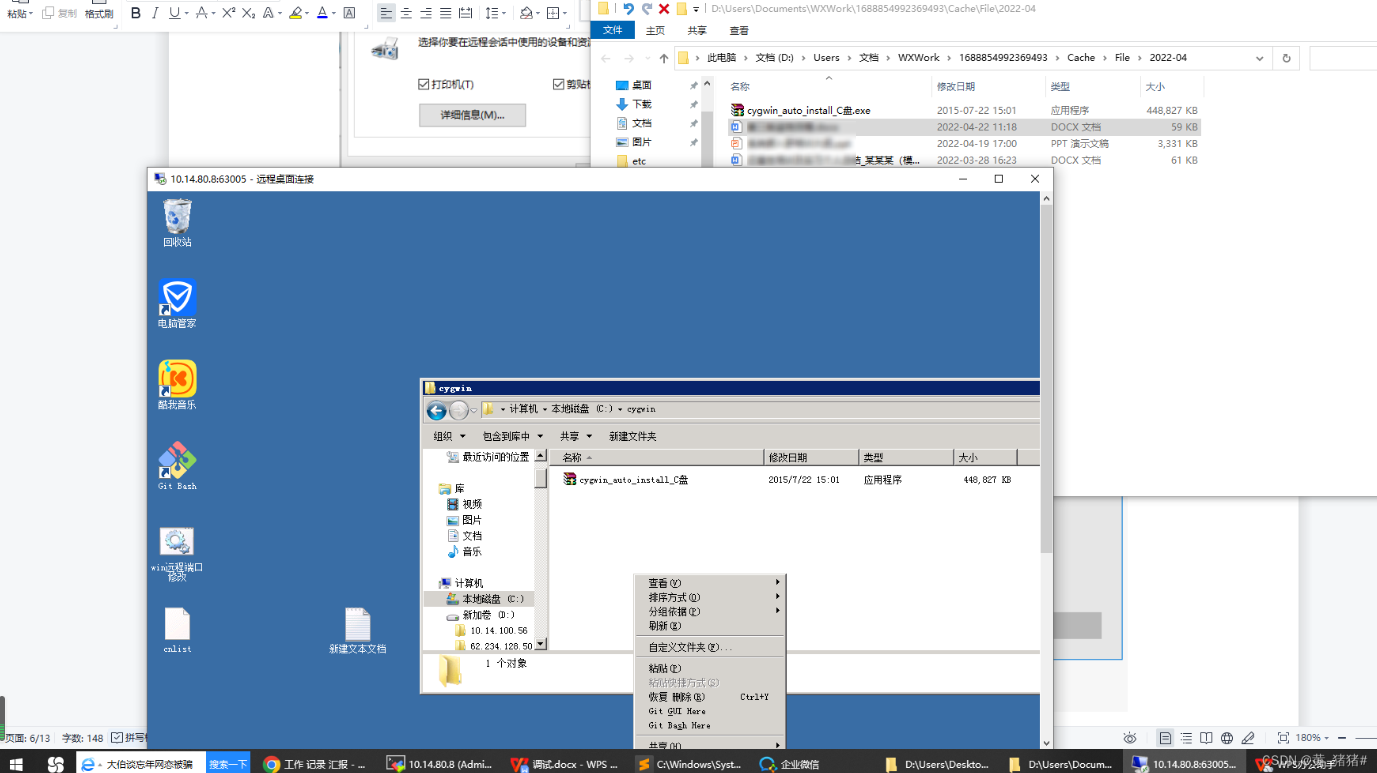
Task: Switch to Chrome 工作 记录 汇报 taskbar item
Action: pyautogui.click(x=316, y=764)
